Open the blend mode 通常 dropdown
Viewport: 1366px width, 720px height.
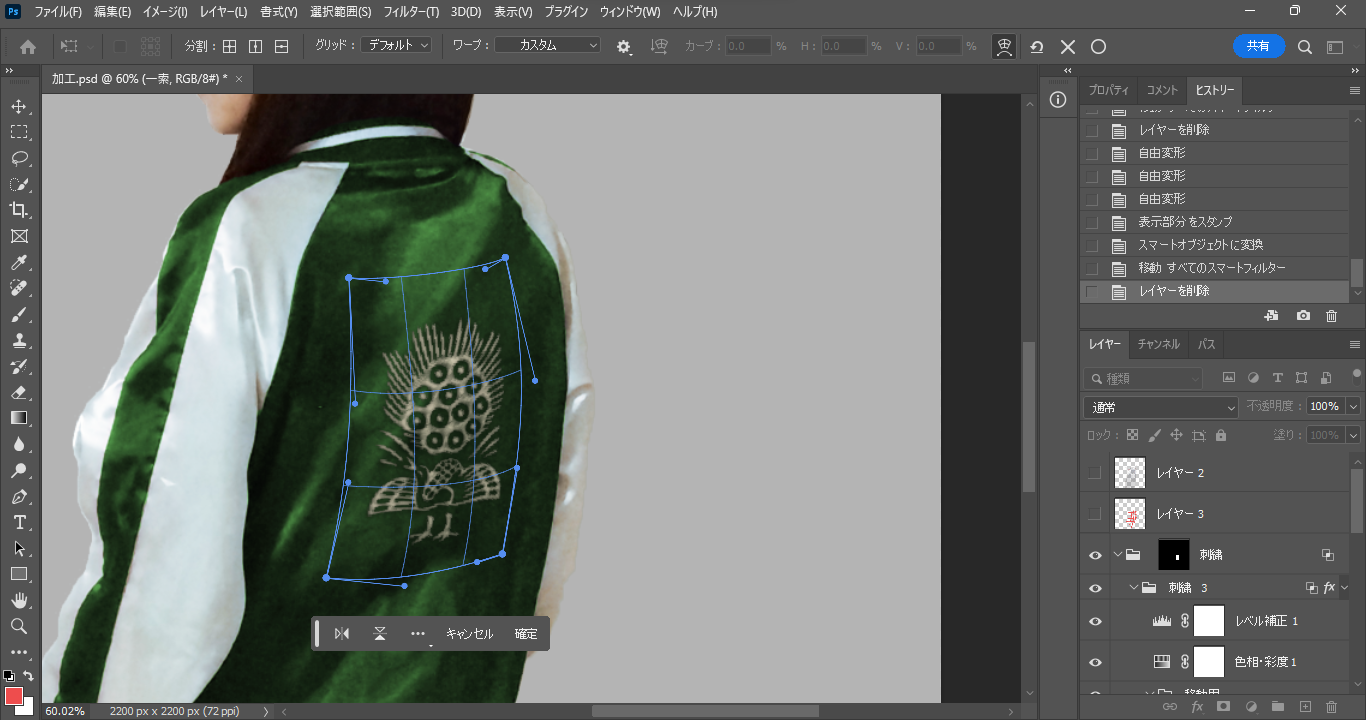[x=1160, y=408]
